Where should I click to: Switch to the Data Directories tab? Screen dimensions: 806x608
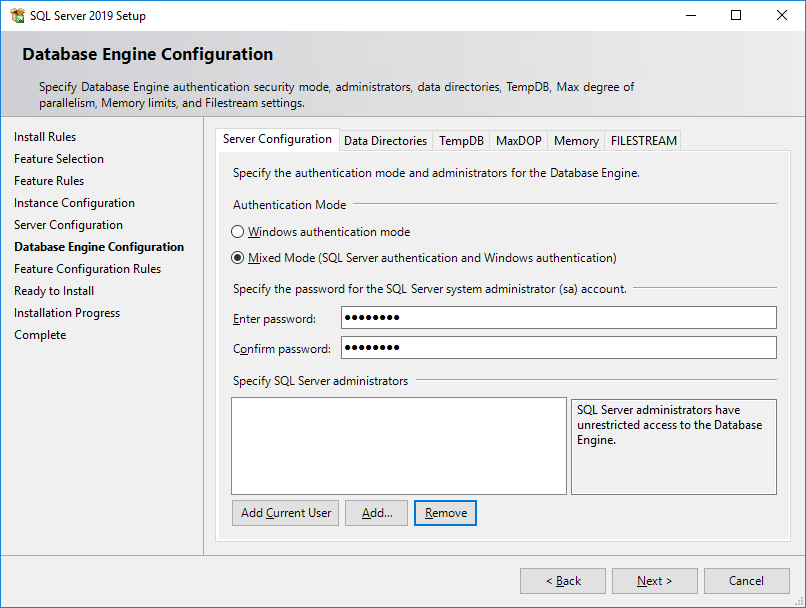(385, 141)
